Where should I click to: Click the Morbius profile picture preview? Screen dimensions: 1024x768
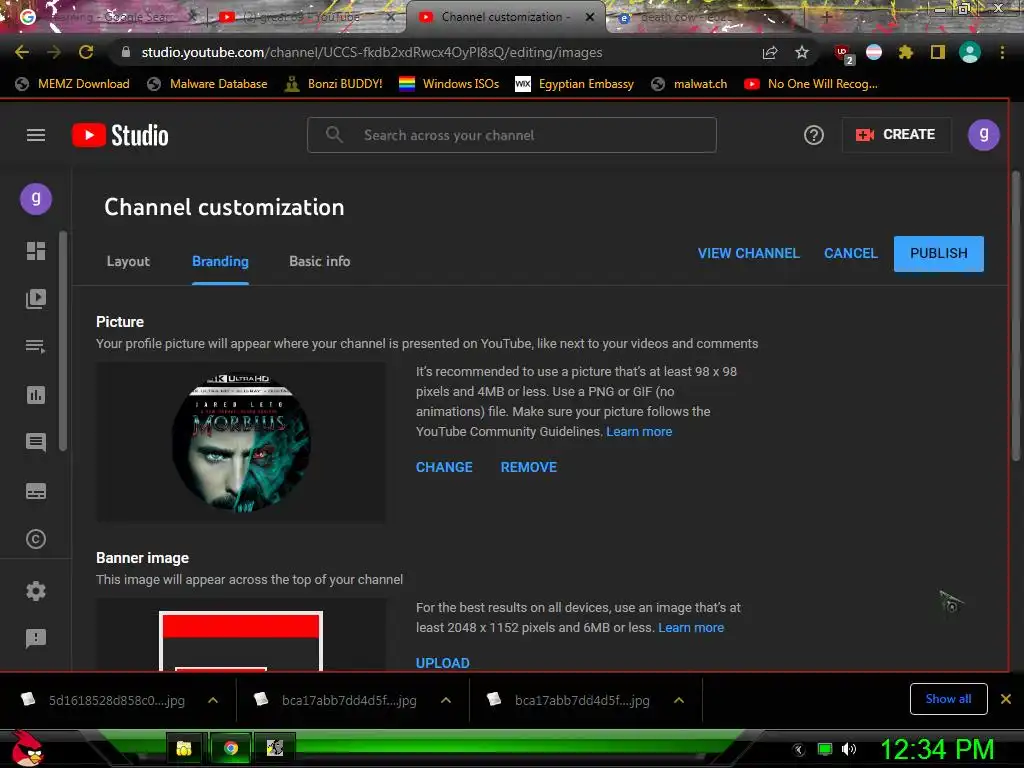[x=240, y=442]
